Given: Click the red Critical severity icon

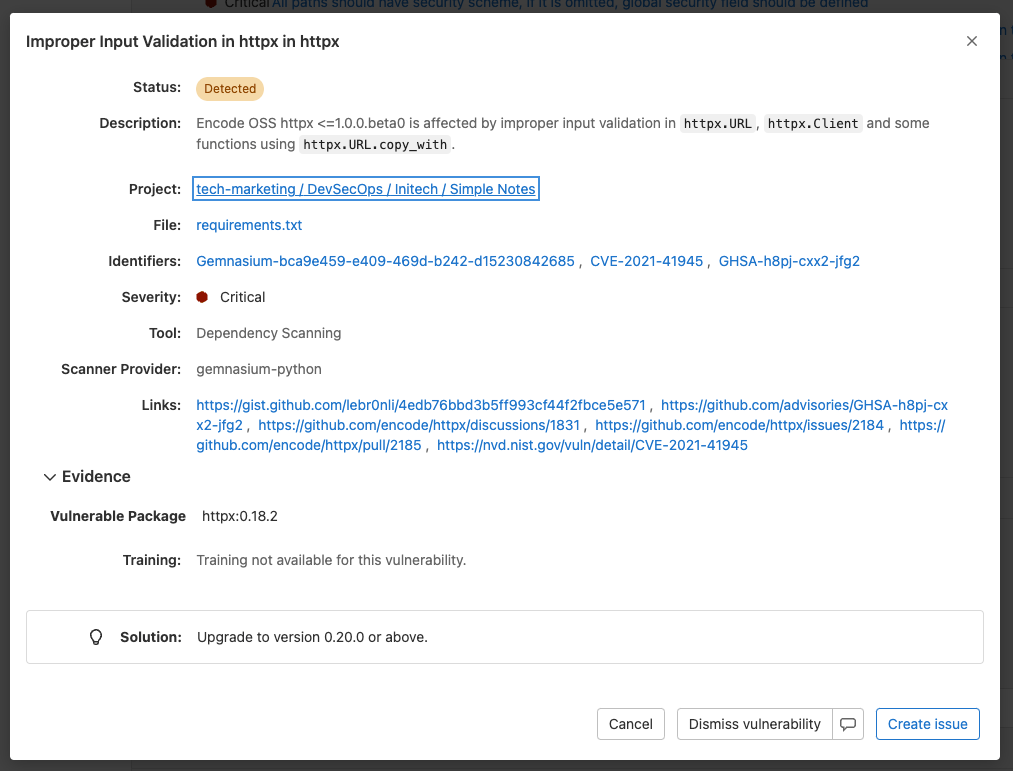Looking at the screenshot, I should click(203, 296).
